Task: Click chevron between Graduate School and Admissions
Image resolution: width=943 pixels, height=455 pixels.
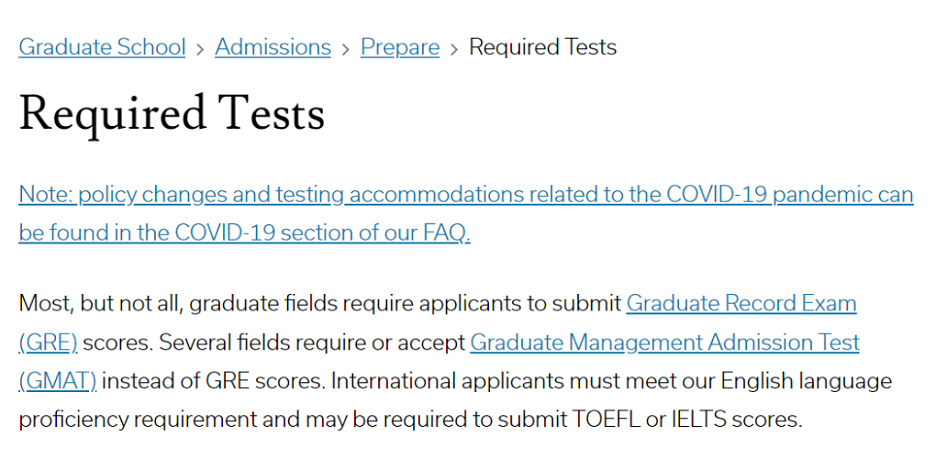Action: click(x=200, y=49)
